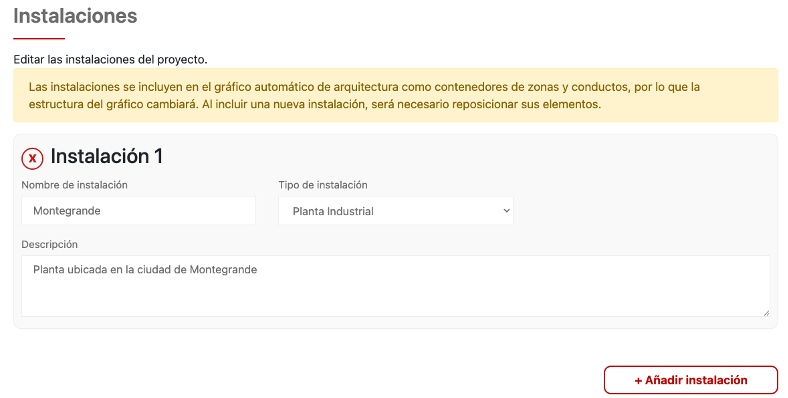
Task: Click the plus sign in Añadir instalación
Action: tap(638, 380)
